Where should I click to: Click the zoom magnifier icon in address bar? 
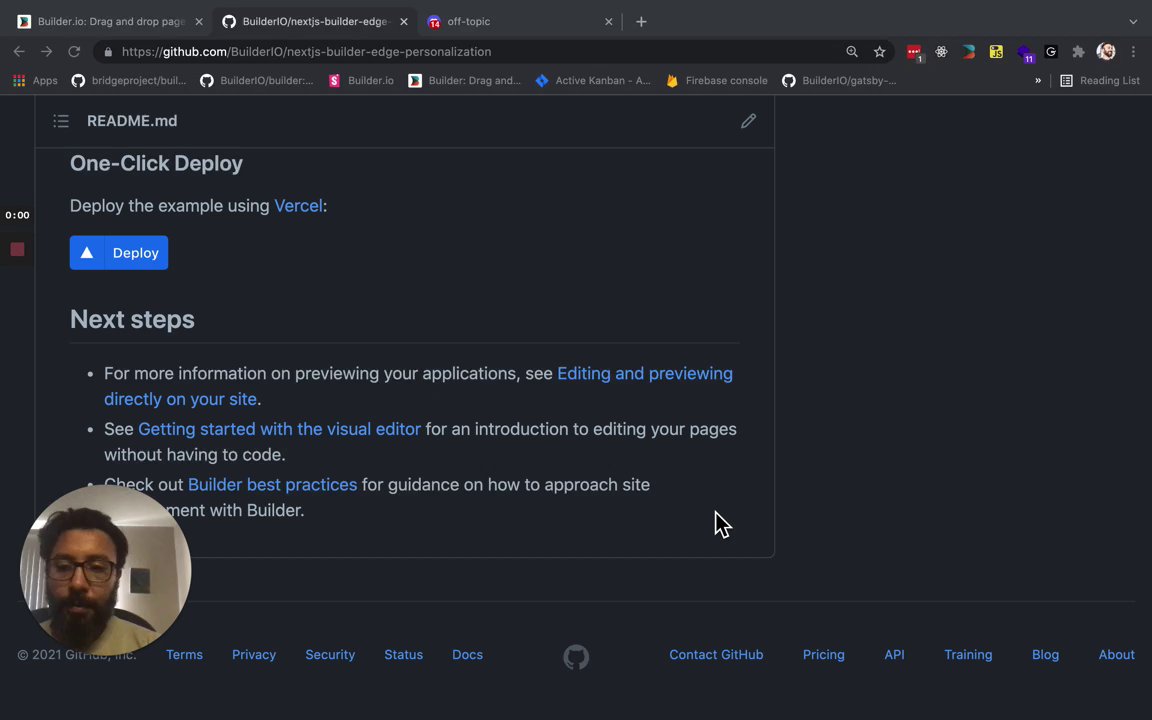[x=852, y=51]
